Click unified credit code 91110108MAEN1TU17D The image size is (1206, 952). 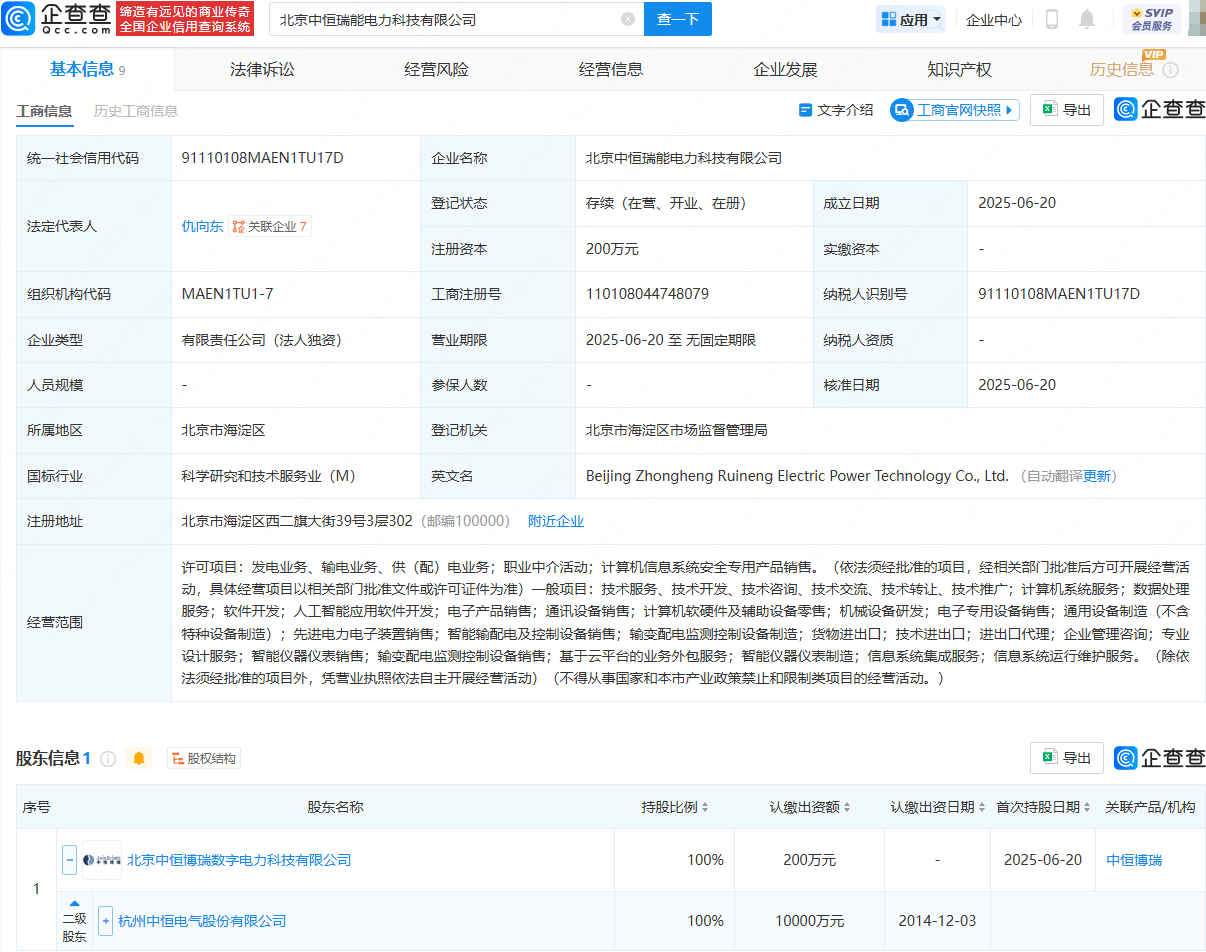pyautogui.click(x=262, y=158)
